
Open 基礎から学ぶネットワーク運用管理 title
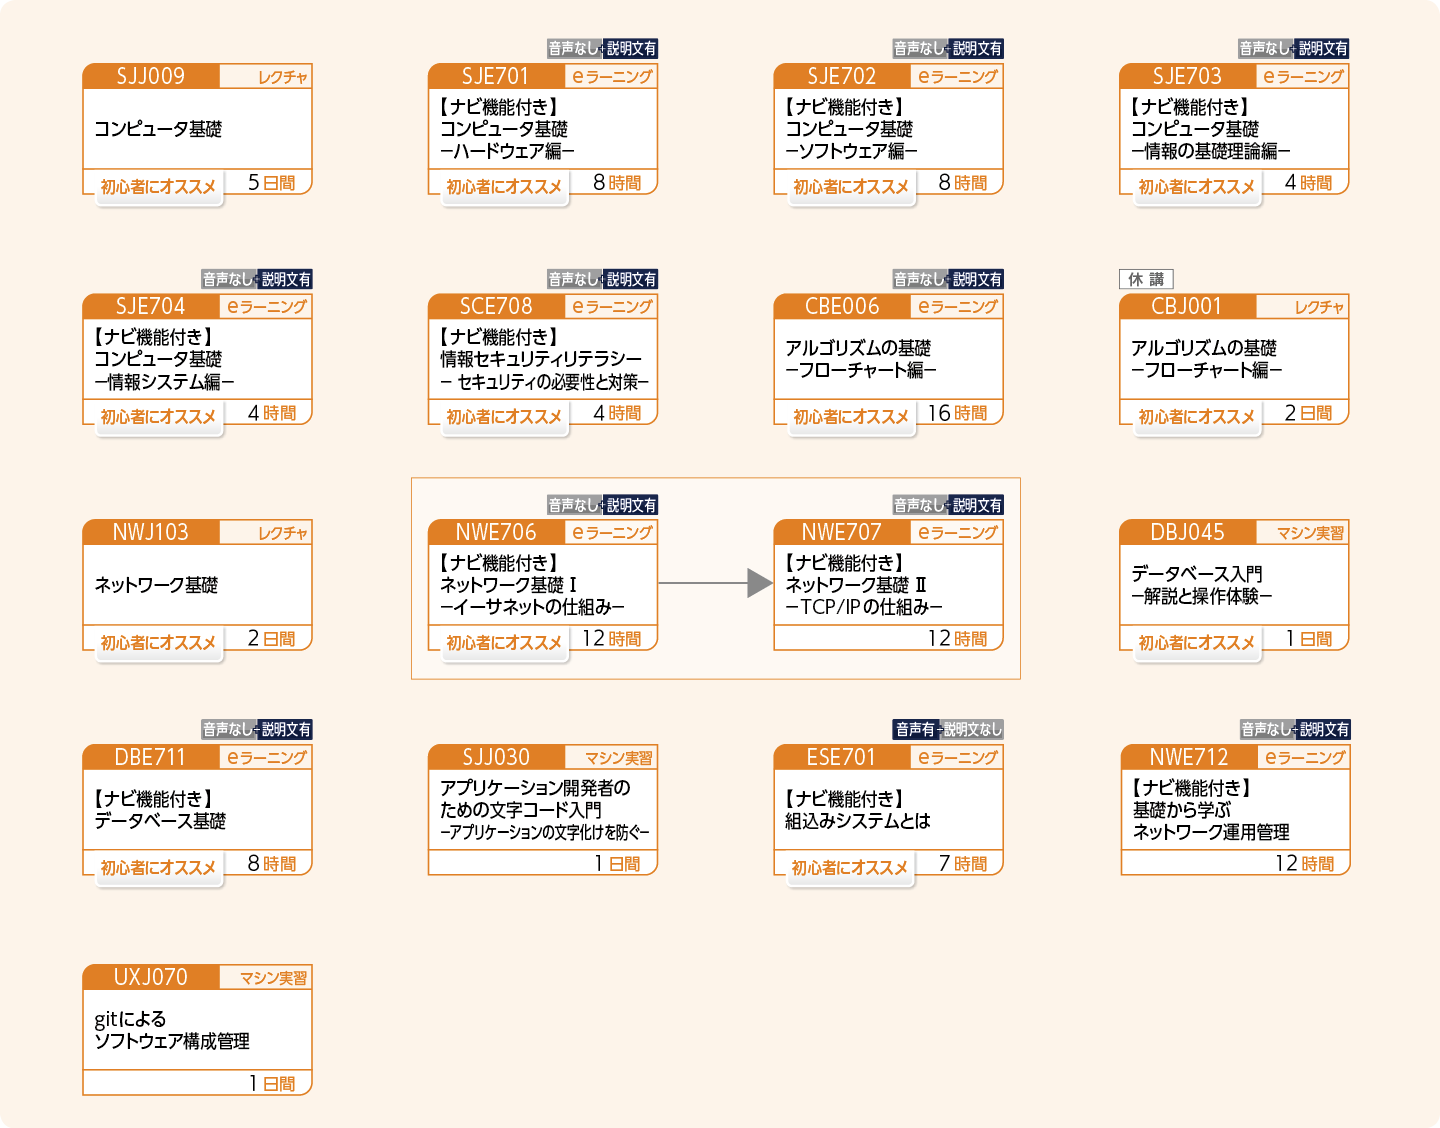click(1210, 810)
